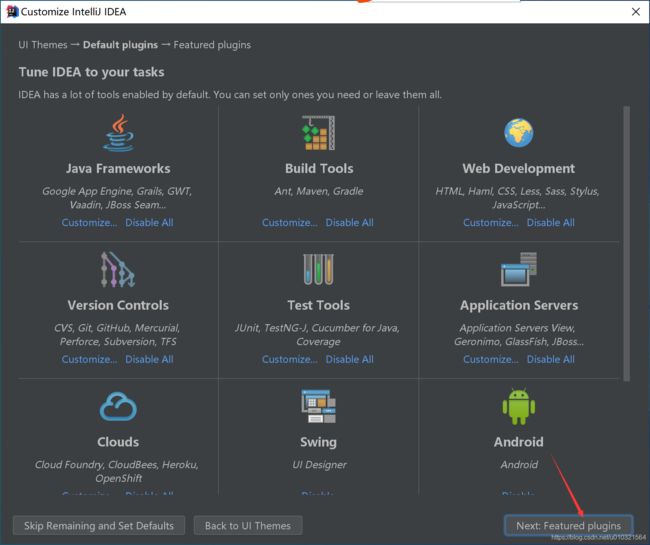Click Default plugins breadcrumb step

tap(120, 45)
